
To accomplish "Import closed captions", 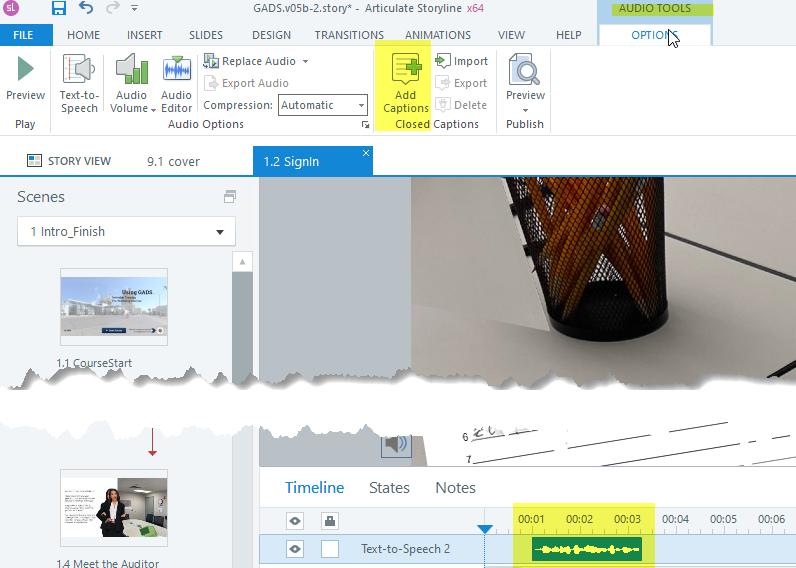I will click(461, 61).
